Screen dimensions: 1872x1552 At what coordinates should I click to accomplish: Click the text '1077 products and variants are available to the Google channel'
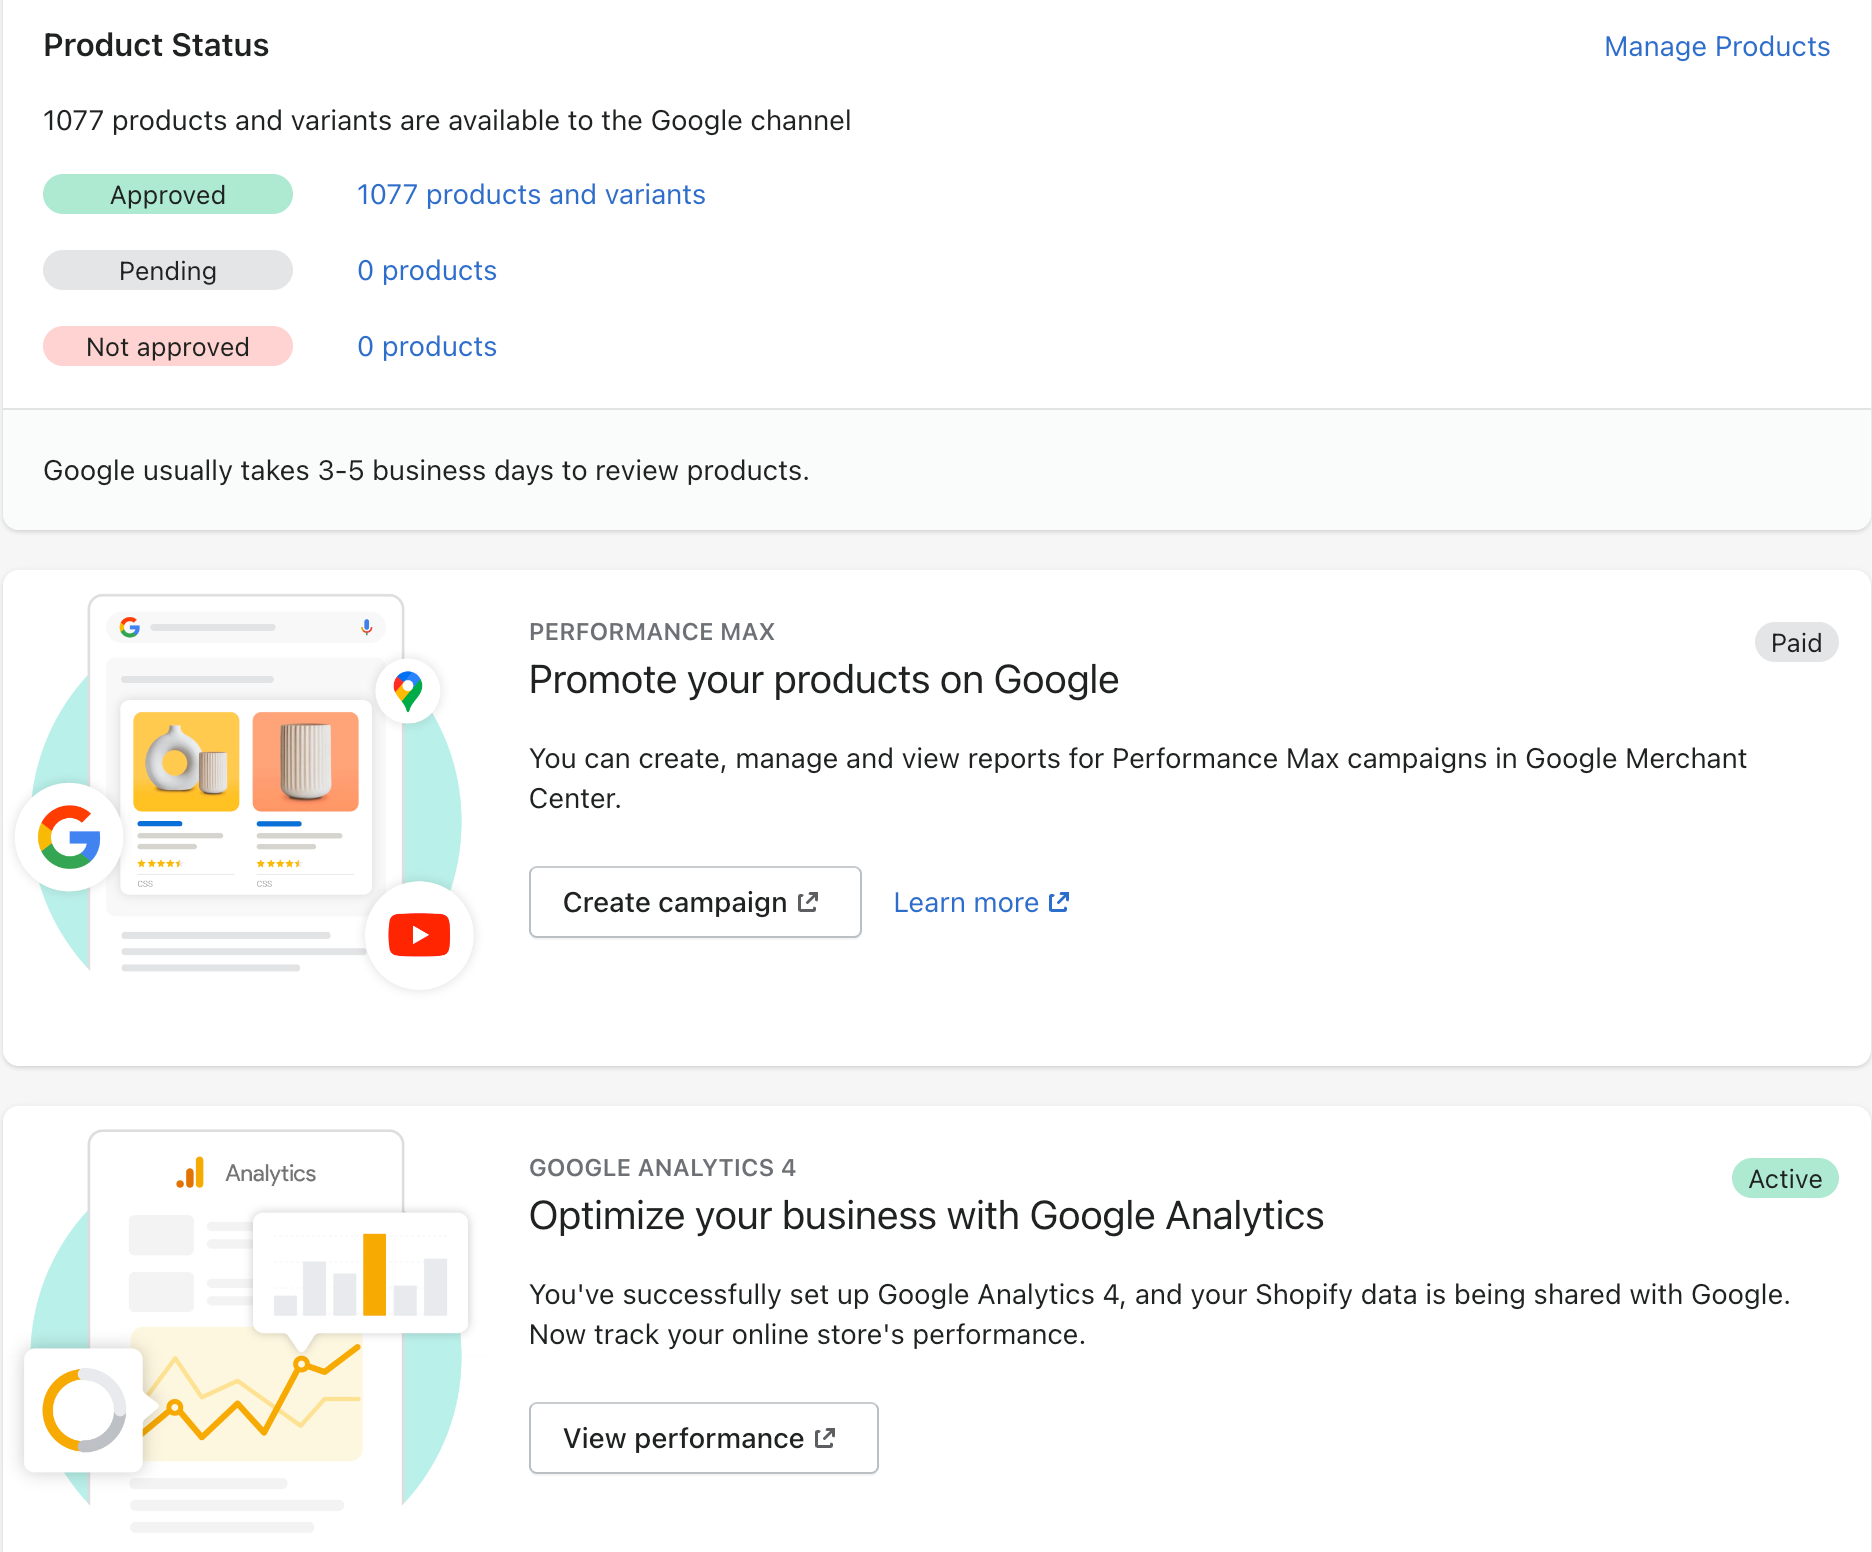coord(447,120)
